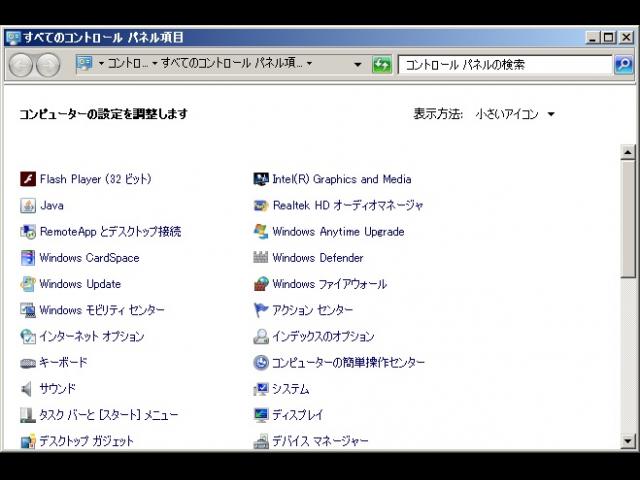Expand the 小さいアイコン view dropdown
Screen dimensions: 640x480
(551, 114)
